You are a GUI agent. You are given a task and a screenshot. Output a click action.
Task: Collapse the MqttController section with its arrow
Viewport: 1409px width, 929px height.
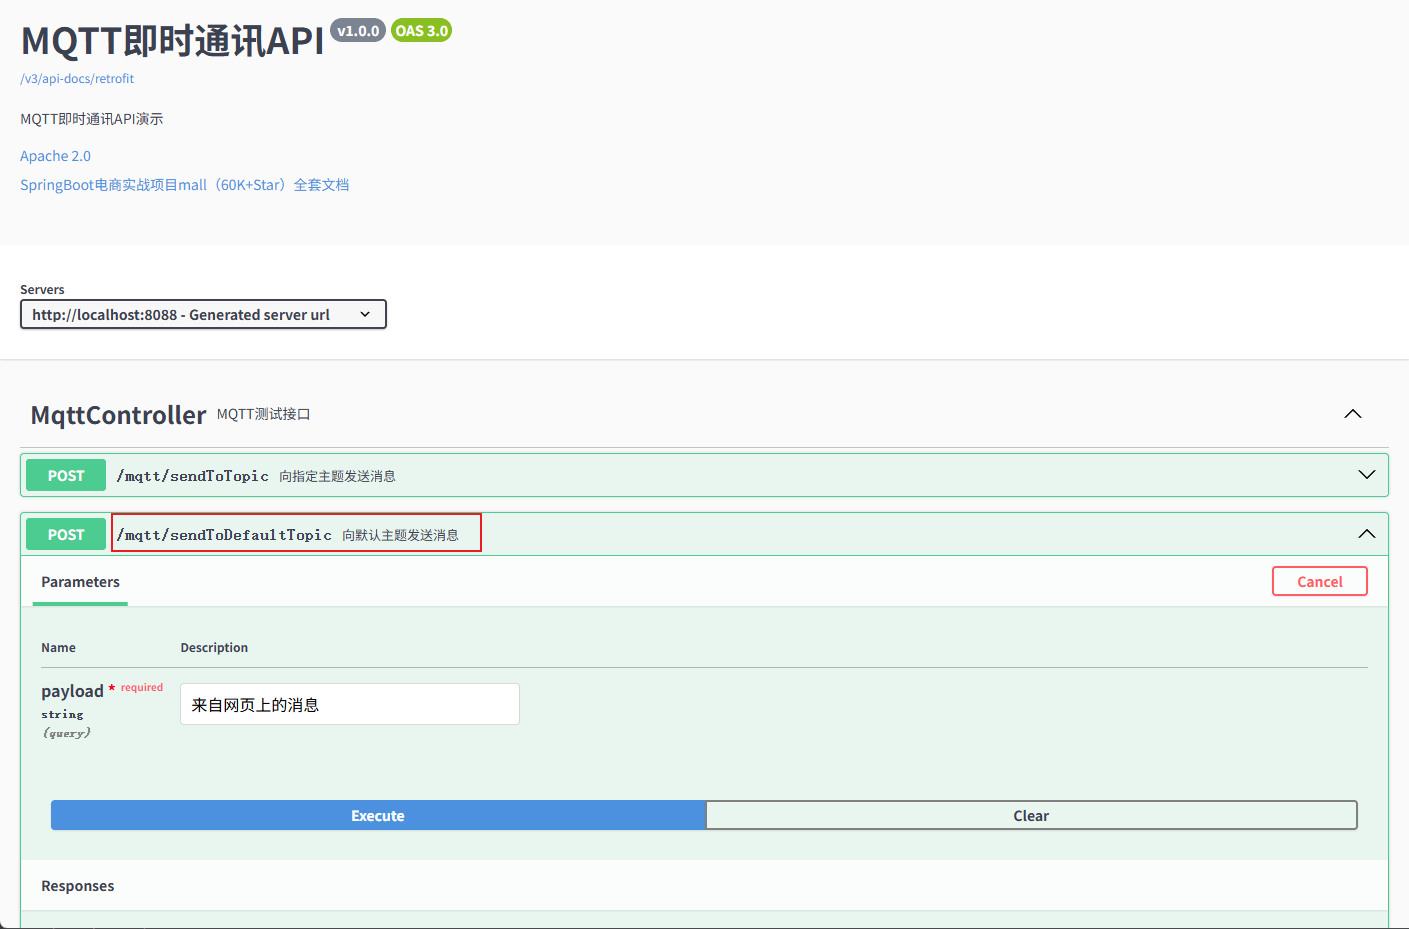point(1352,414)
